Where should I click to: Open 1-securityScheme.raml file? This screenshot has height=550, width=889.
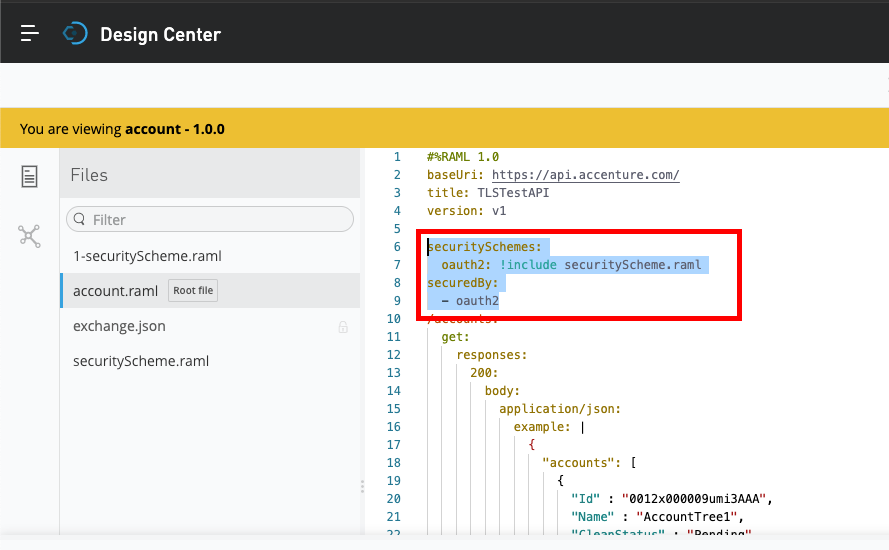[x=147, y=256]
